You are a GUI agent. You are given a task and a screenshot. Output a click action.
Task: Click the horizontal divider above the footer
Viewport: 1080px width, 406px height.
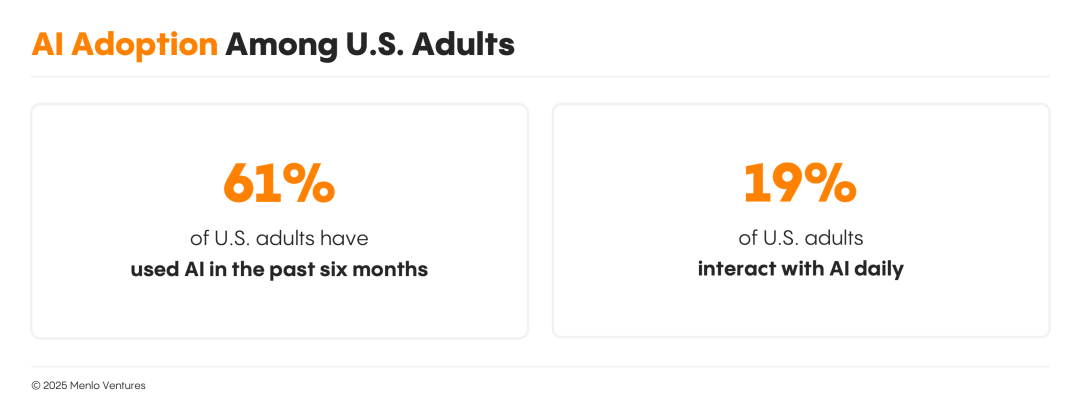point(540,366)
